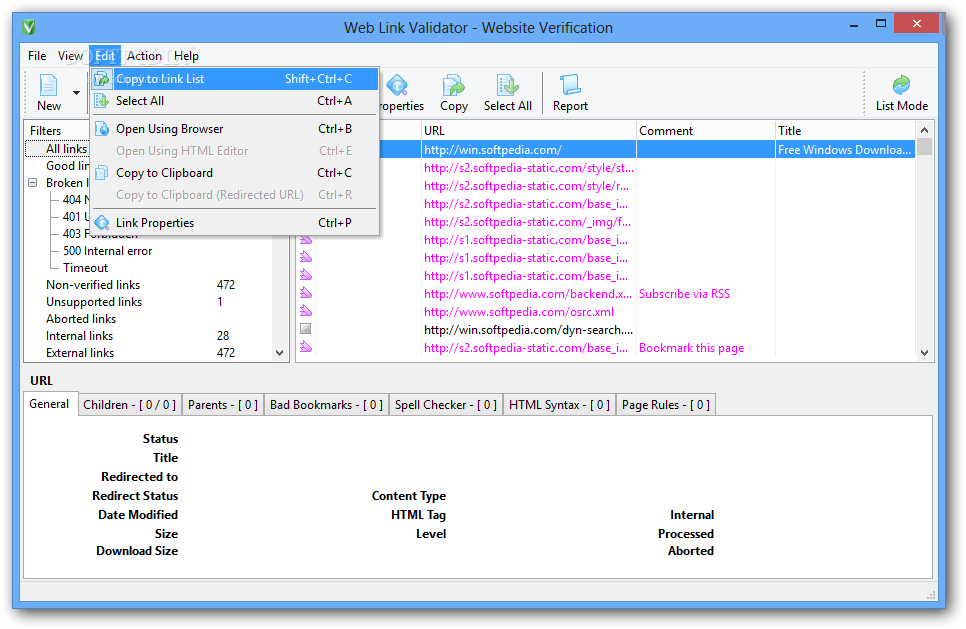Screen dimensions: 966x629
Task: Switch to the Bad Bookmarks tab
Action: pos(326,405)
